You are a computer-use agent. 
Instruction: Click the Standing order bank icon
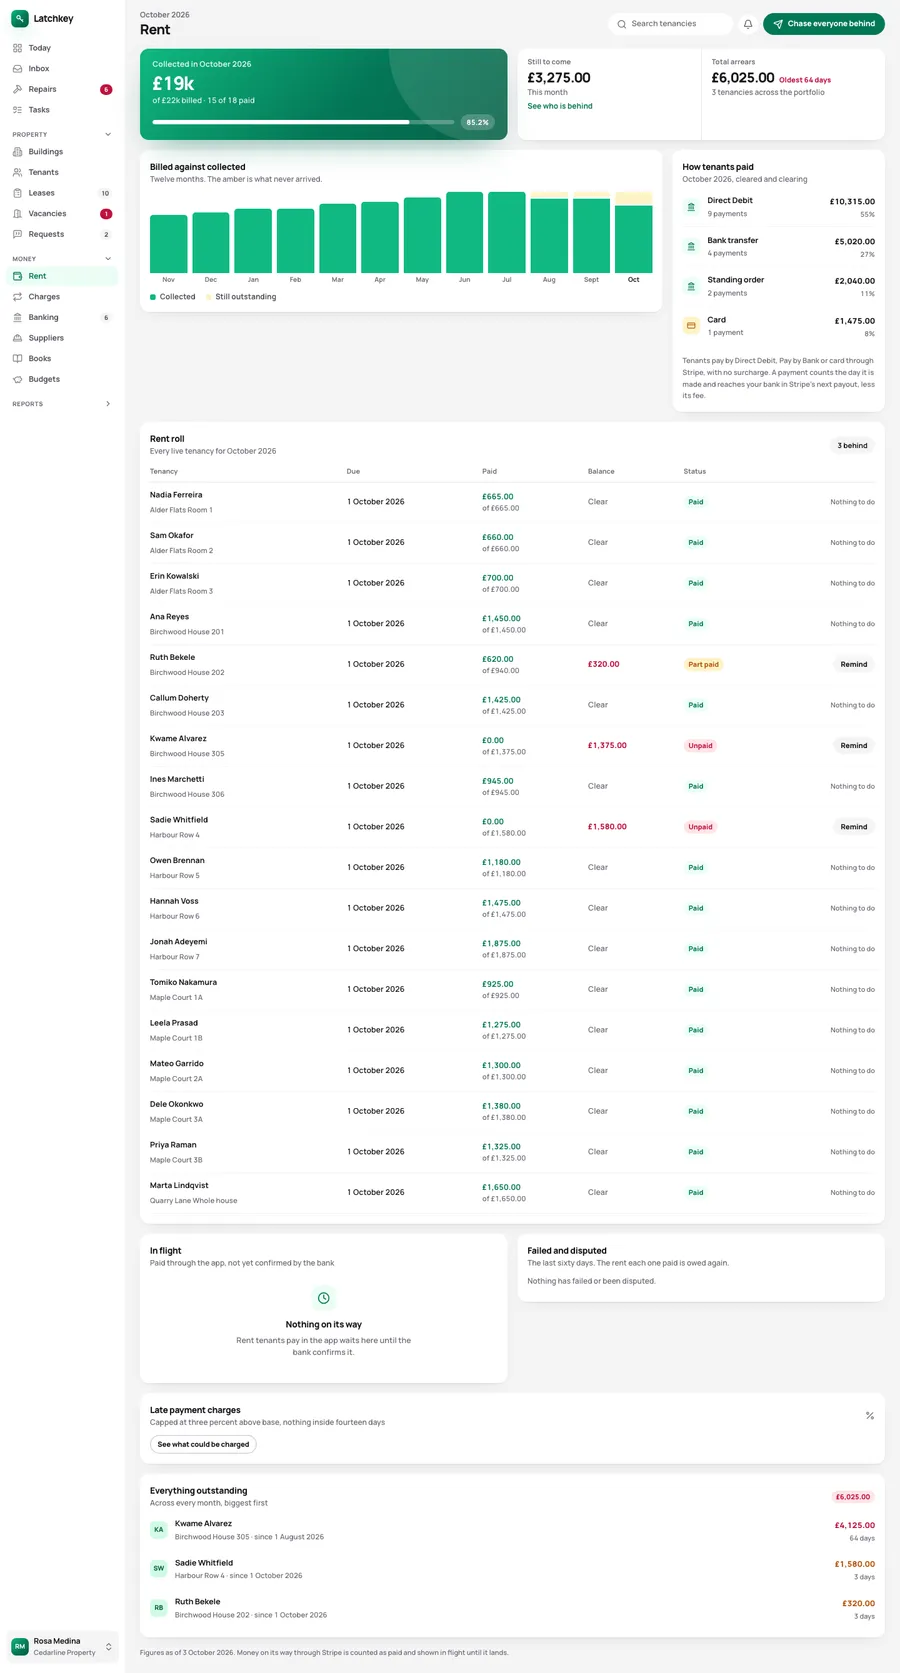[691, 286]
